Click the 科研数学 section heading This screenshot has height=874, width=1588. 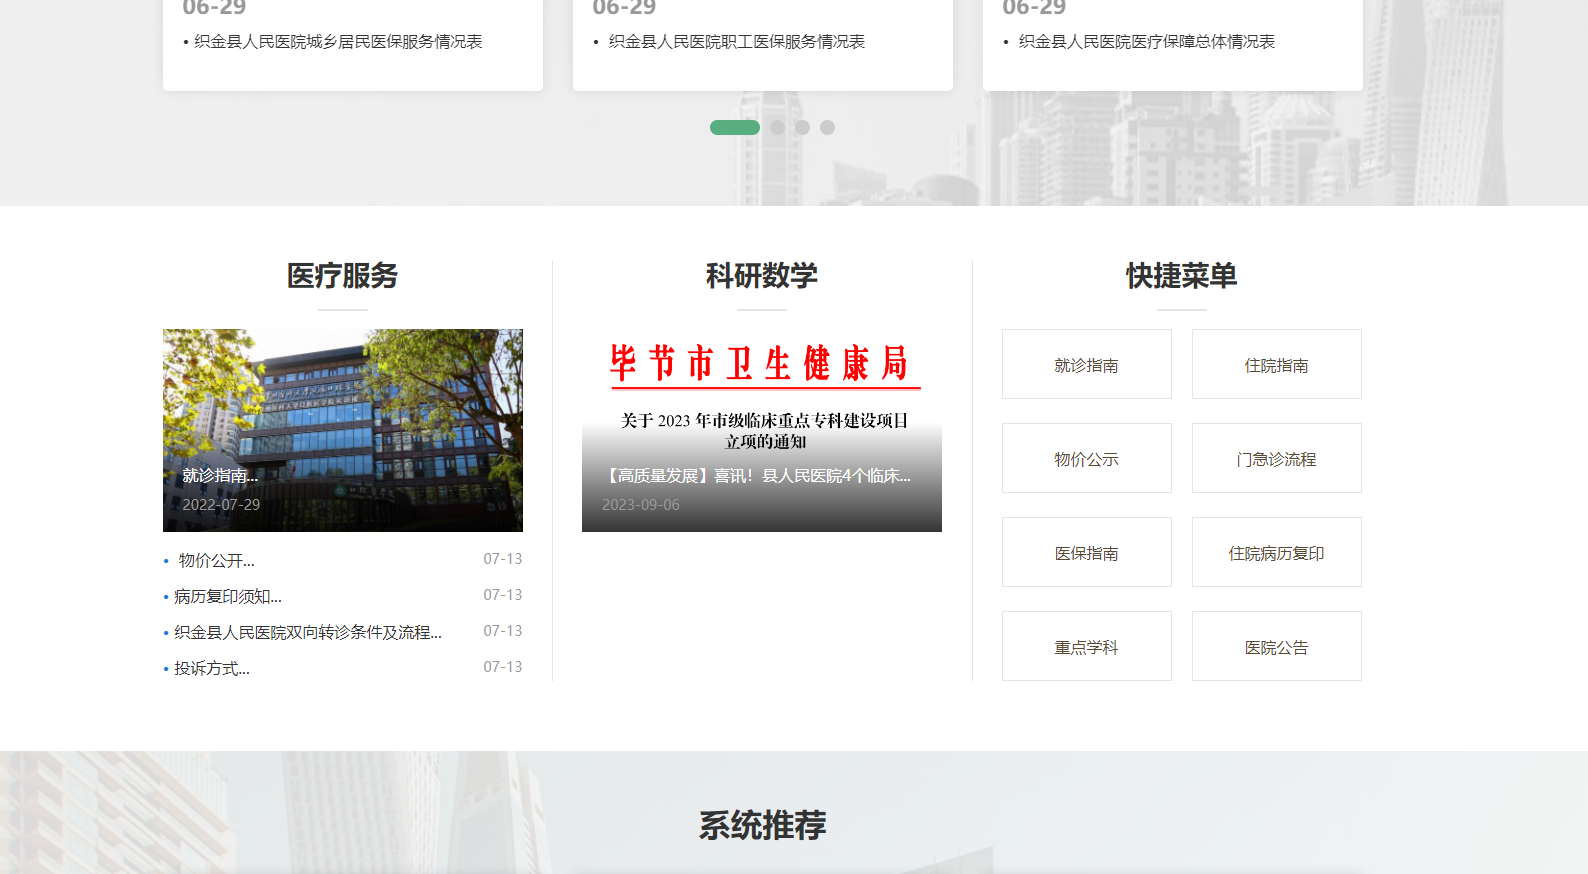coord(762,275)
